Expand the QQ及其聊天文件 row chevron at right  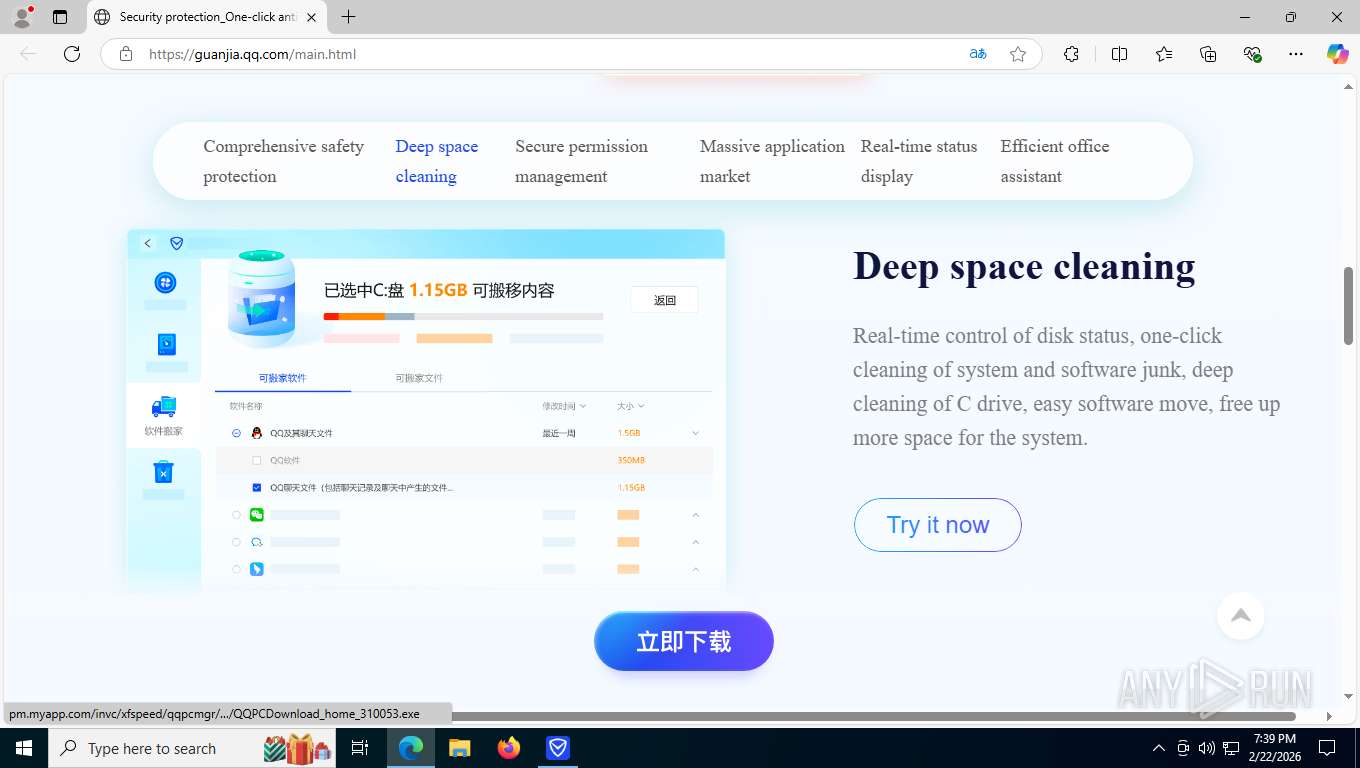pos(695,433)
